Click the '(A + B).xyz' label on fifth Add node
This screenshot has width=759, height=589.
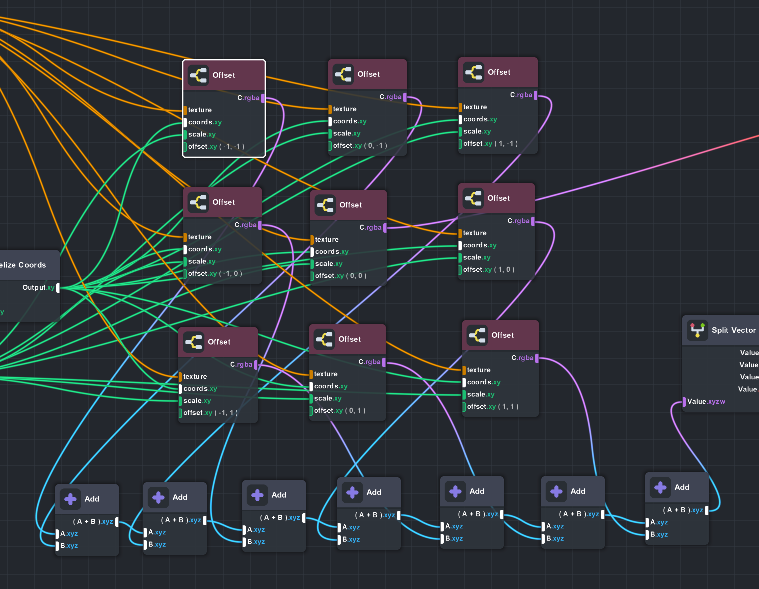(x=478, y=514)
